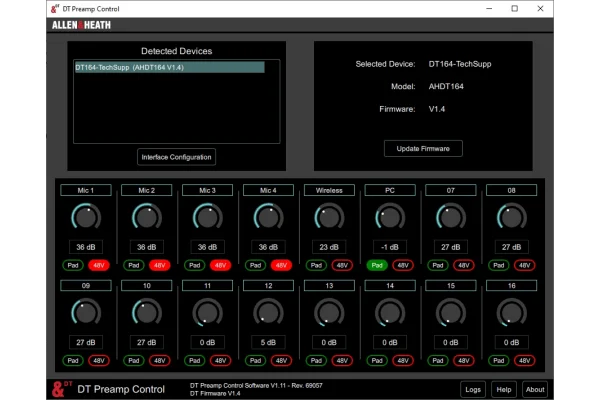Open Interface Configuration
600x400 pixels.
pyautogui.click(x=176, y=157)
